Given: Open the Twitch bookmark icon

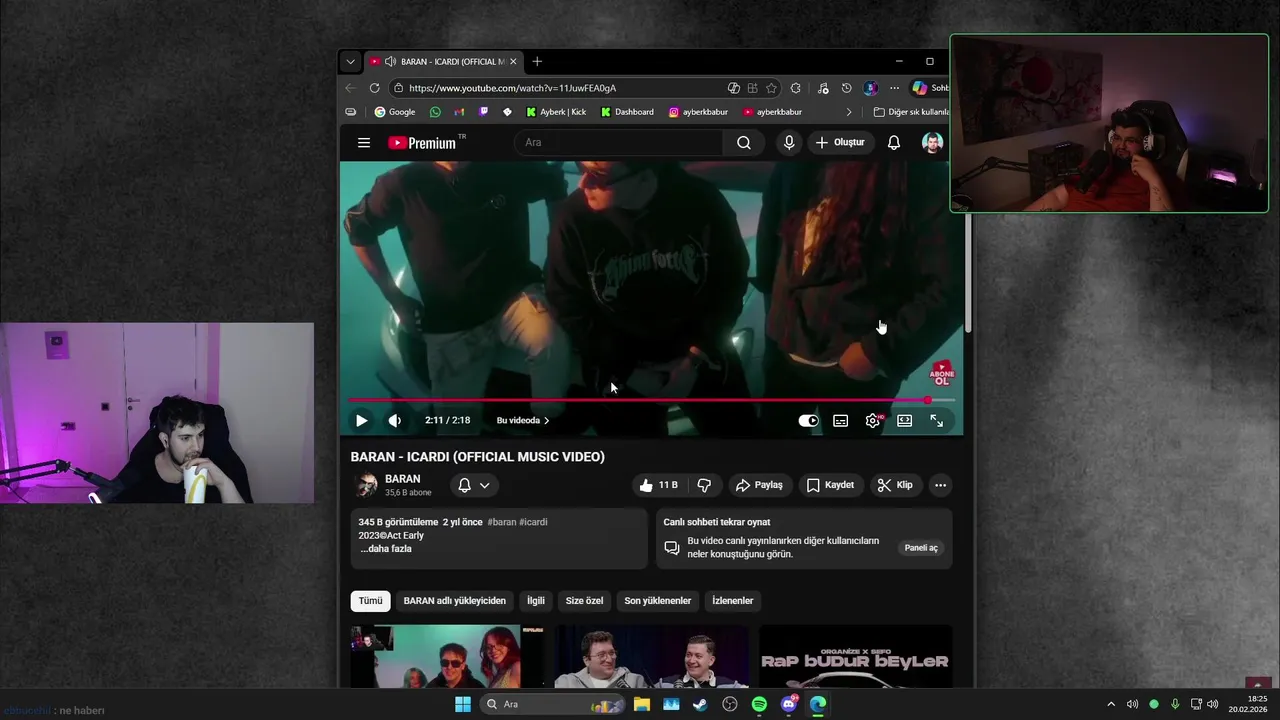Looking at the screenshot, I should click(x=483, y=112).
